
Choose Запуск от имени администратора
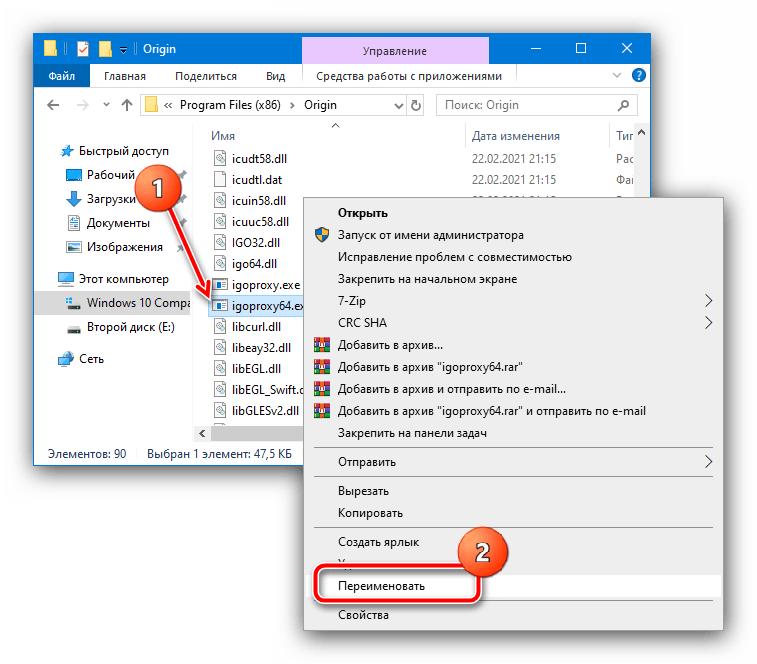[513, 235]
